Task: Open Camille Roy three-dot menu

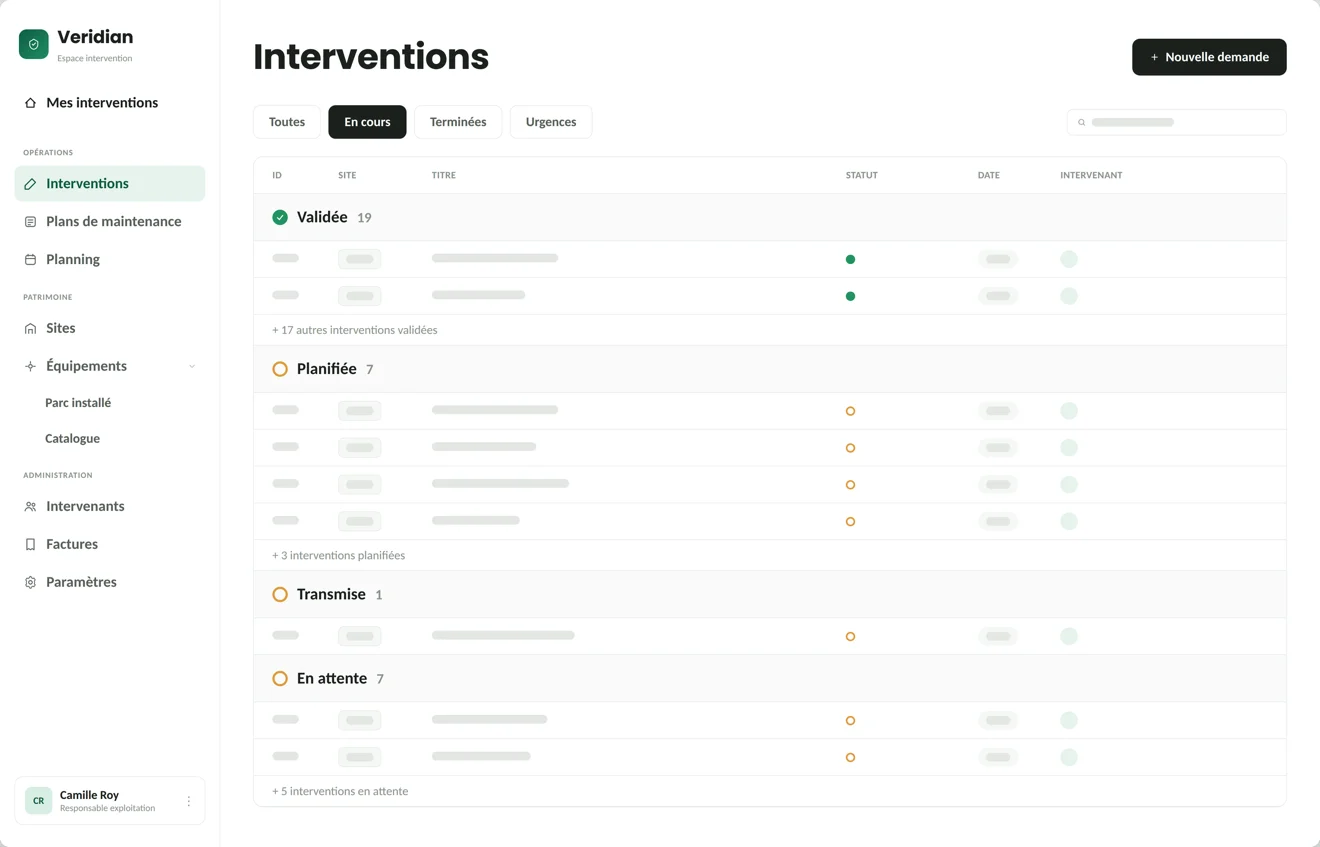Action: tap(189, 802)
